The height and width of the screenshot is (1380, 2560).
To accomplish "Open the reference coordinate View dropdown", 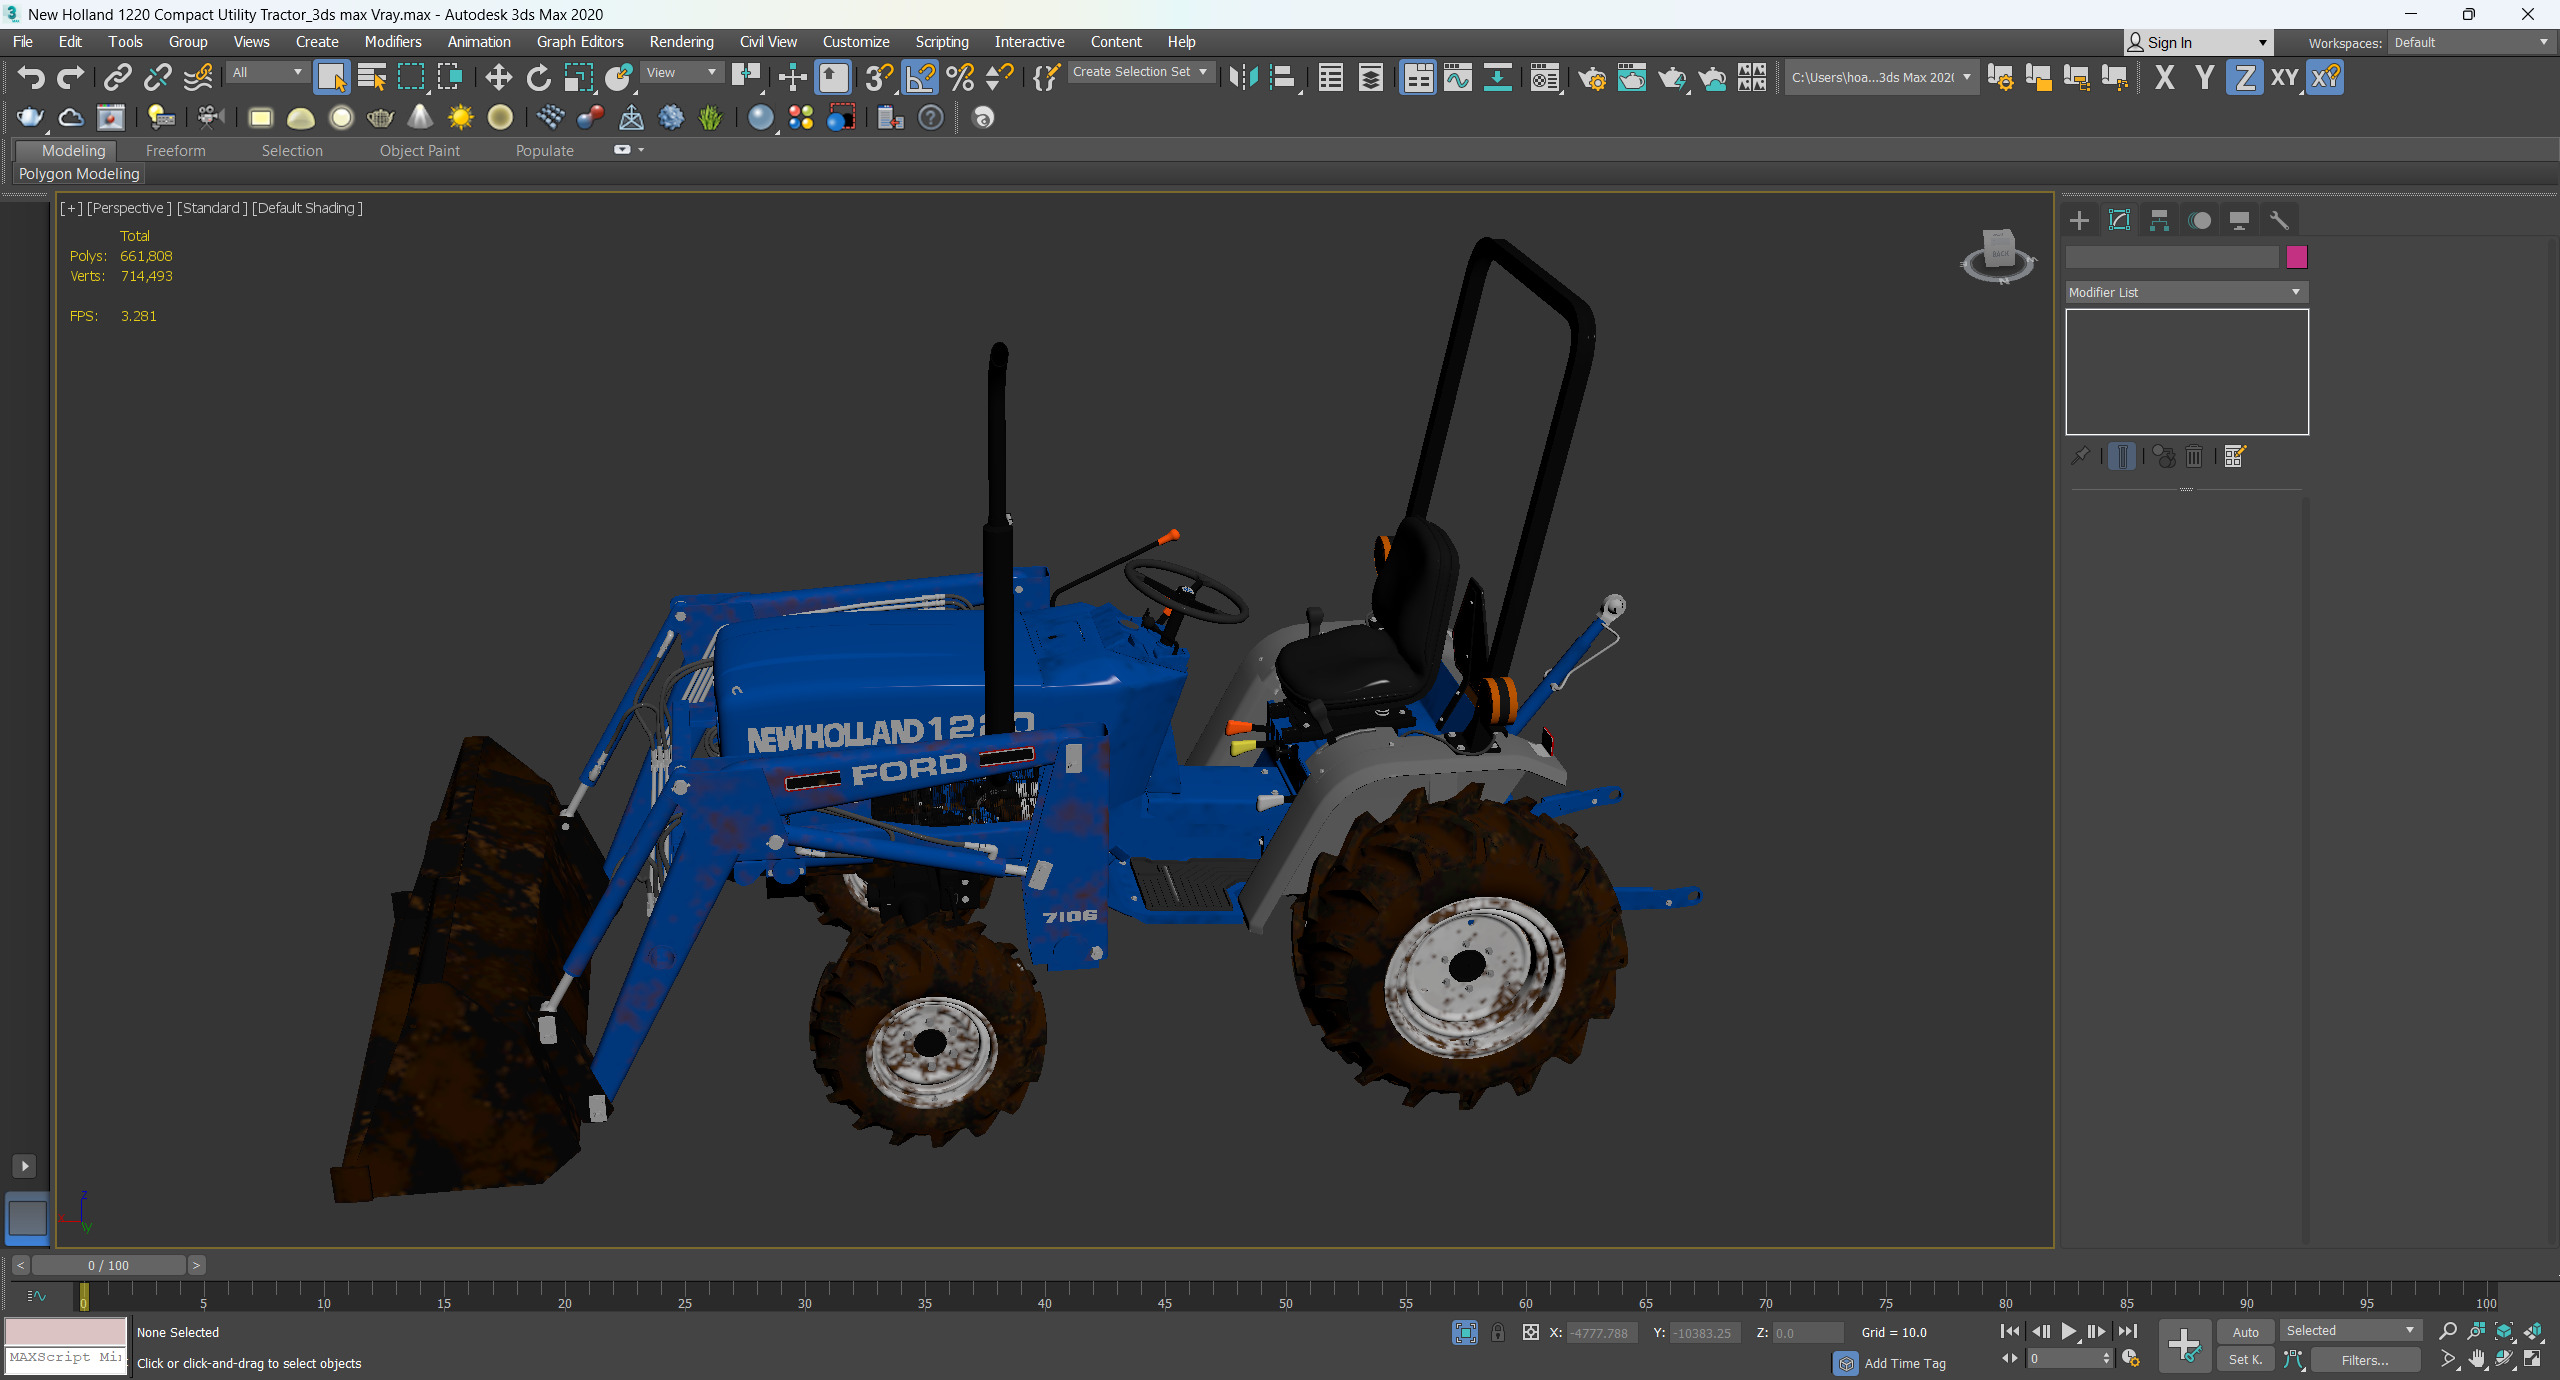I will pos(681,72).
